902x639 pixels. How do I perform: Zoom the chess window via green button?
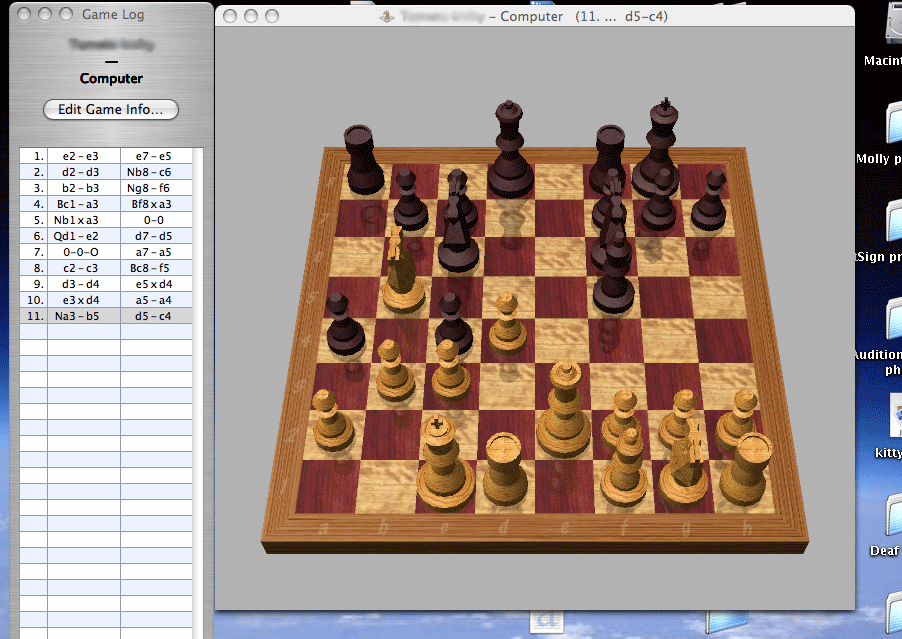pos(272,16)
